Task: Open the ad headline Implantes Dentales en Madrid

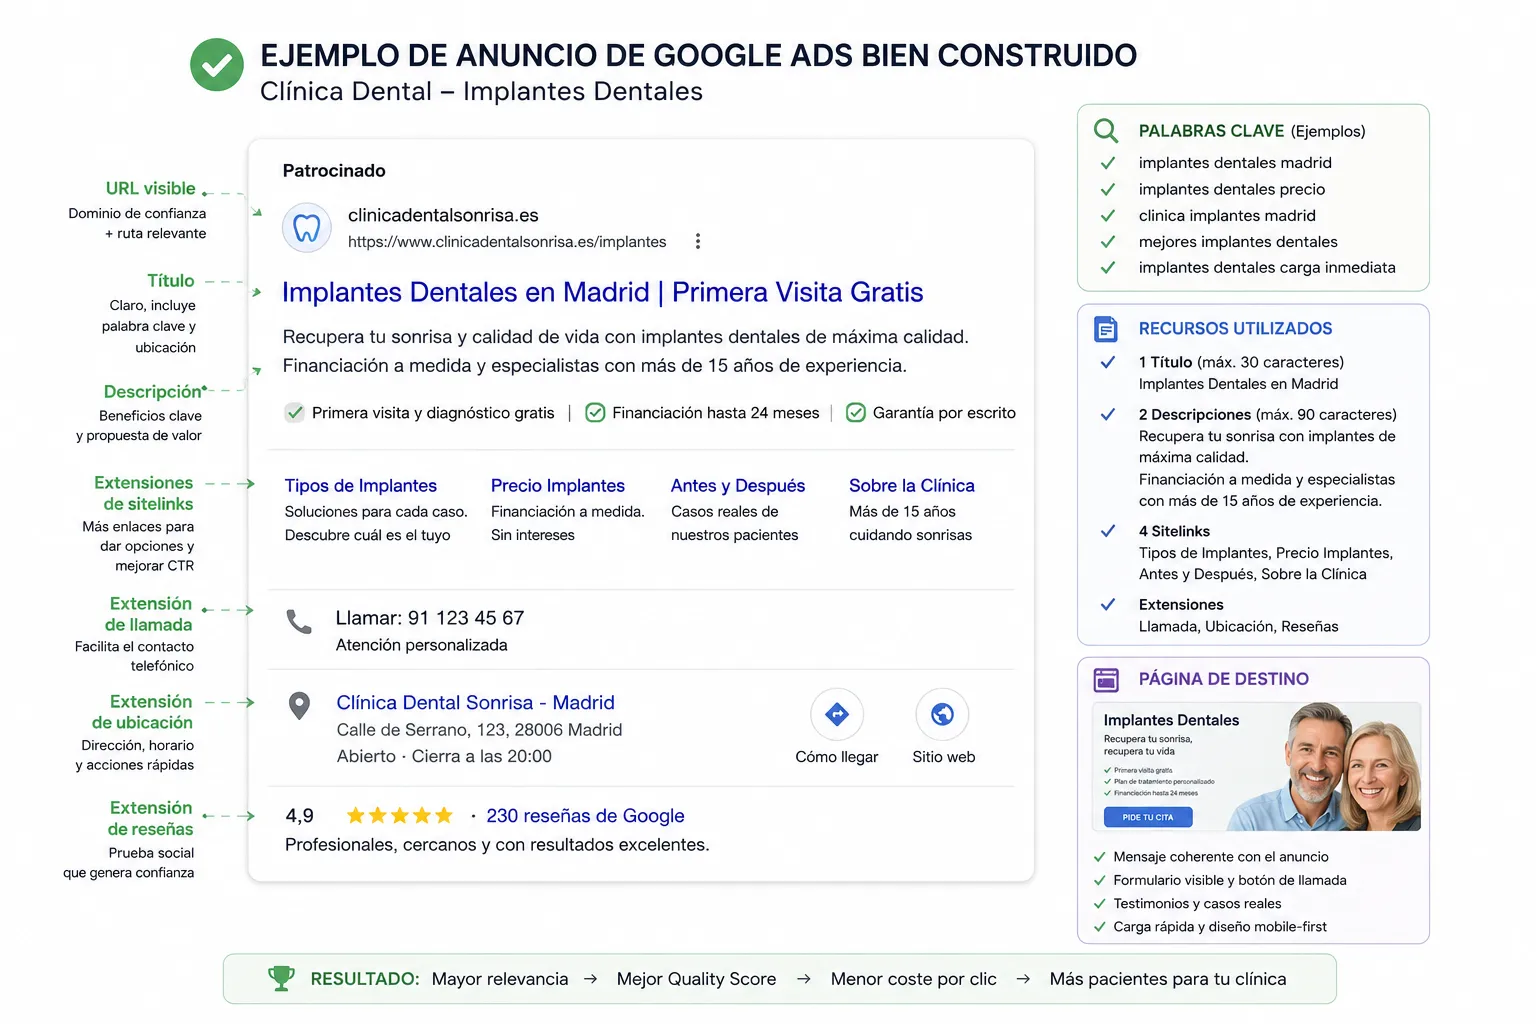Action: click(602, 292)
